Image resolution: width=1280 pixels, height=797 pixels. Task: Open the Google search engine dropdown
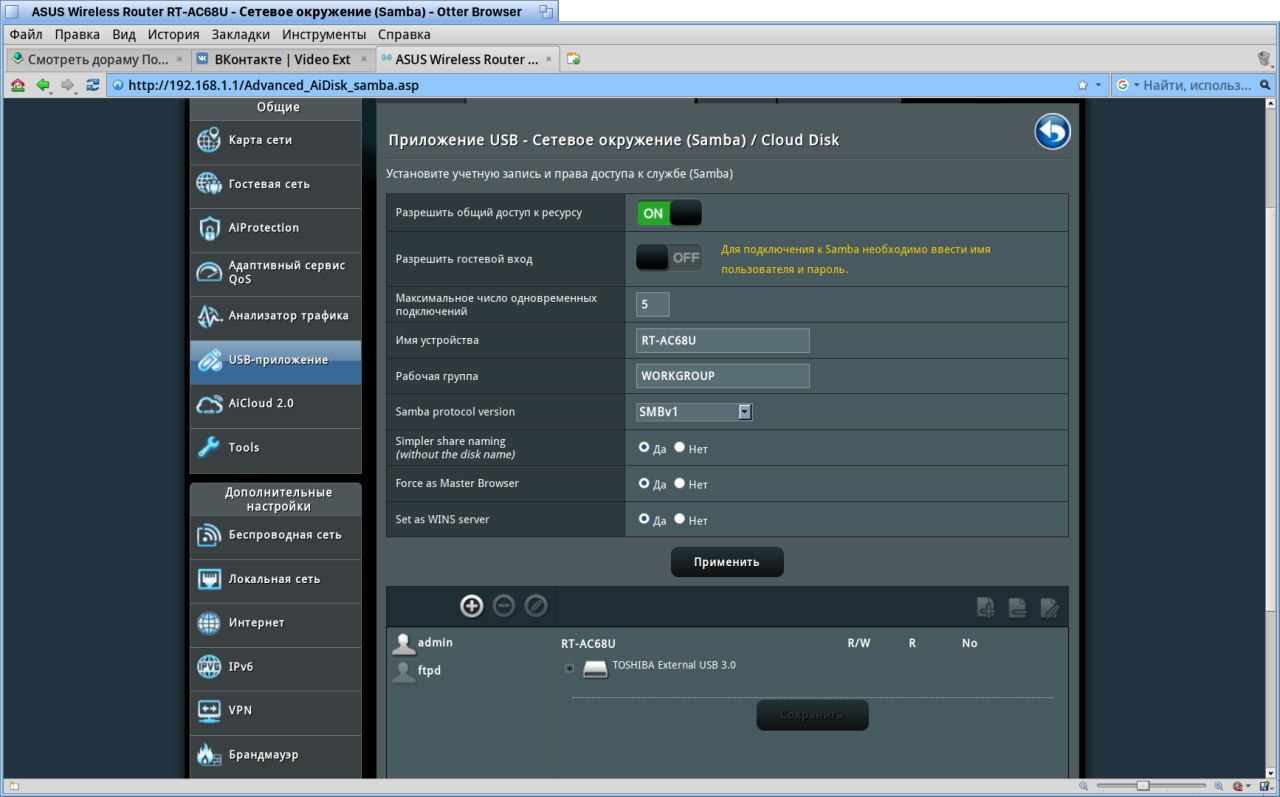1128,86
